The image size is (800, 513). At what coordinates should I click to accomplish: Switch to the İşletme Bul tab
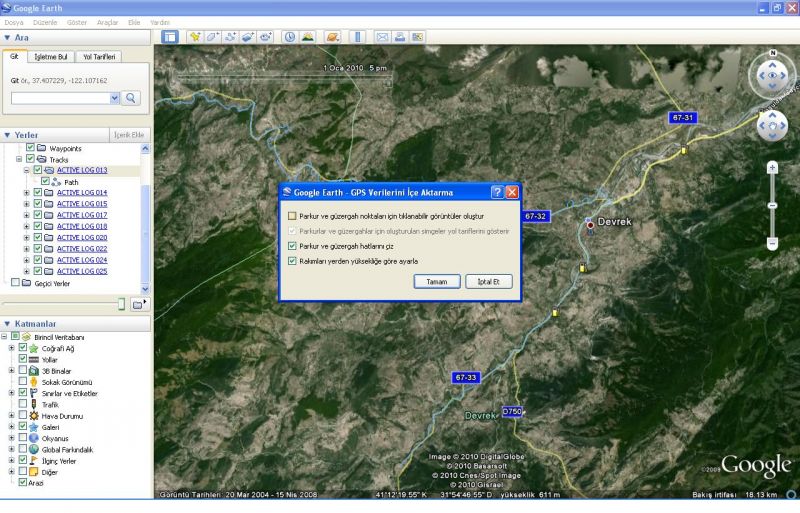tap(48, 57)
